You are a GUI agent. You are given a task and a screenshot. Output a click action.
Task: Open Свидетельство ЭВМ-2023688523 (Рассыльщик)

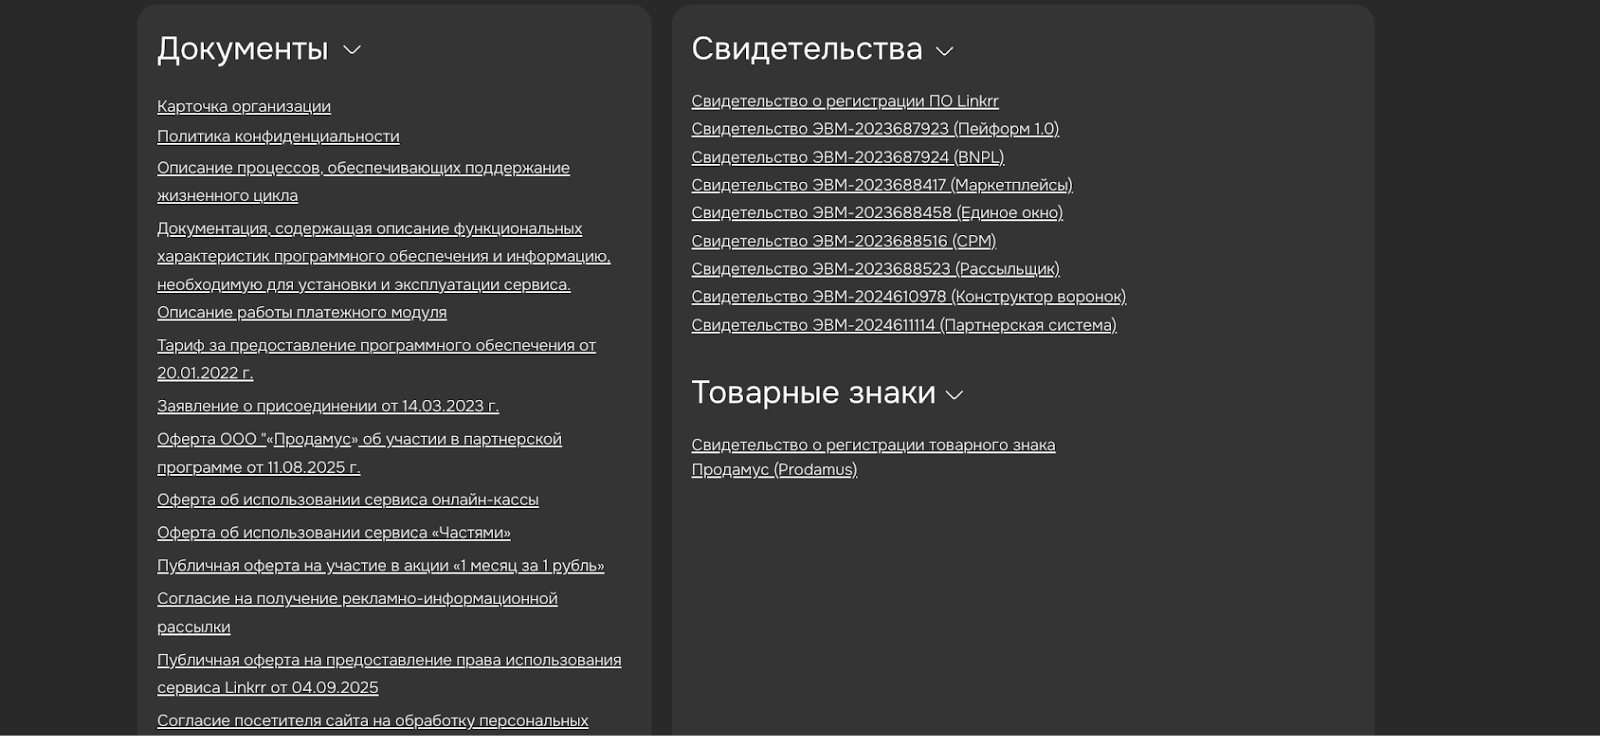pyautogui.click(x=876, y=269)
